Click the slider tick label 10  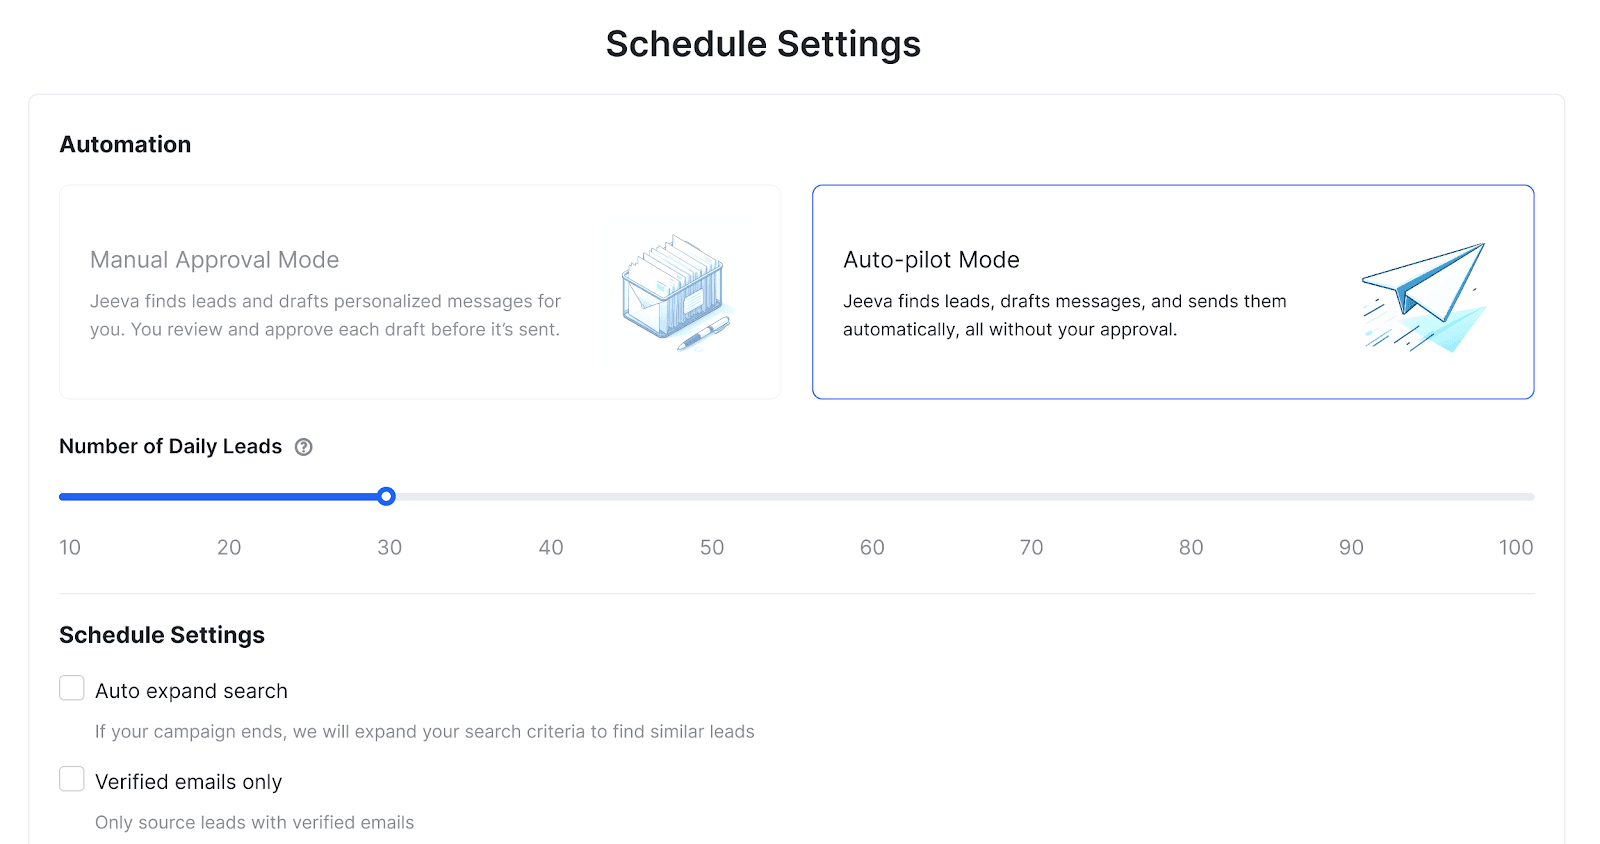[x=70, y=547]
